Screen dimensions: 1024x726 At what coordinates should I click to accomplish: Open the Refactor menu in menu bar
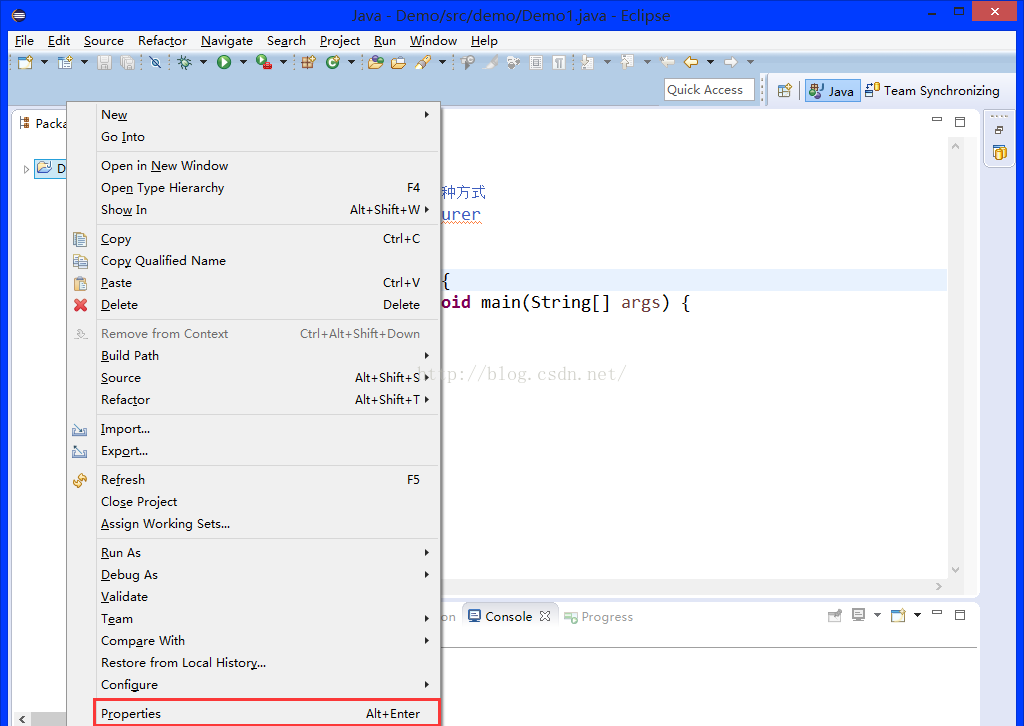pyautogui.click(x=162, y=40)
